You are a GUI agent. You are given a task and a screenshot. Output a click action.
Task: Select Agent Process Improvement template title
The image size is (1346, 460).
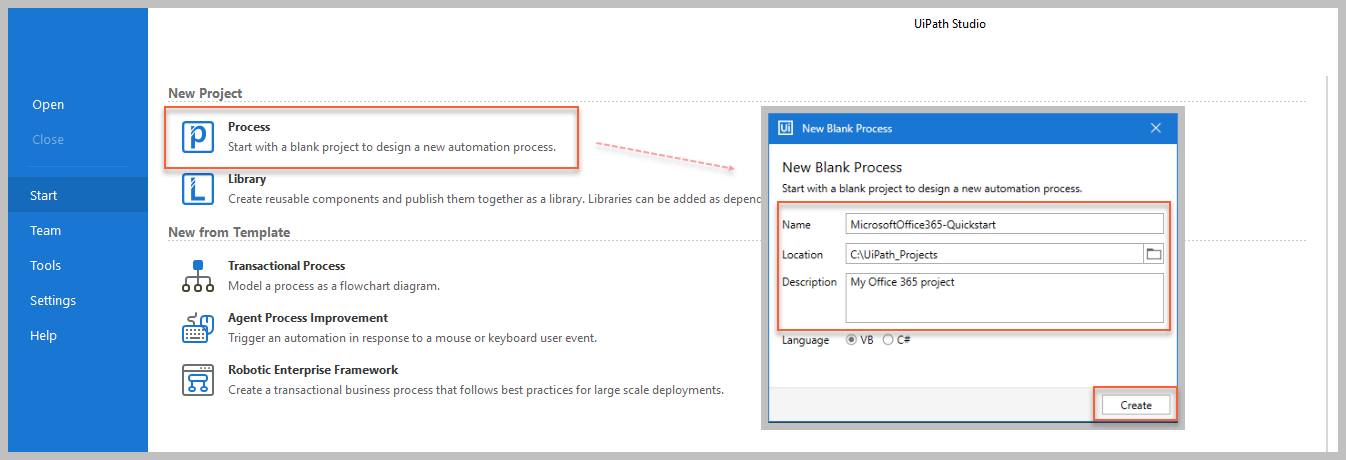[x=308, y=318]
